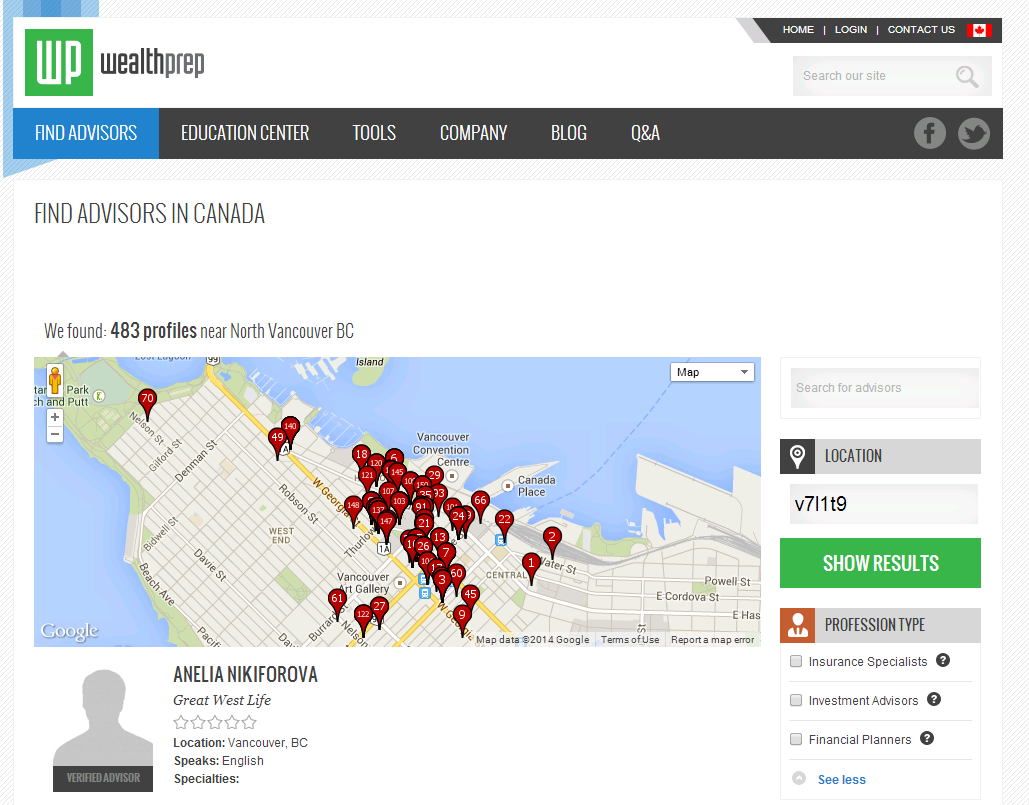Open the Map type dropdown

[x=712, y=372]
